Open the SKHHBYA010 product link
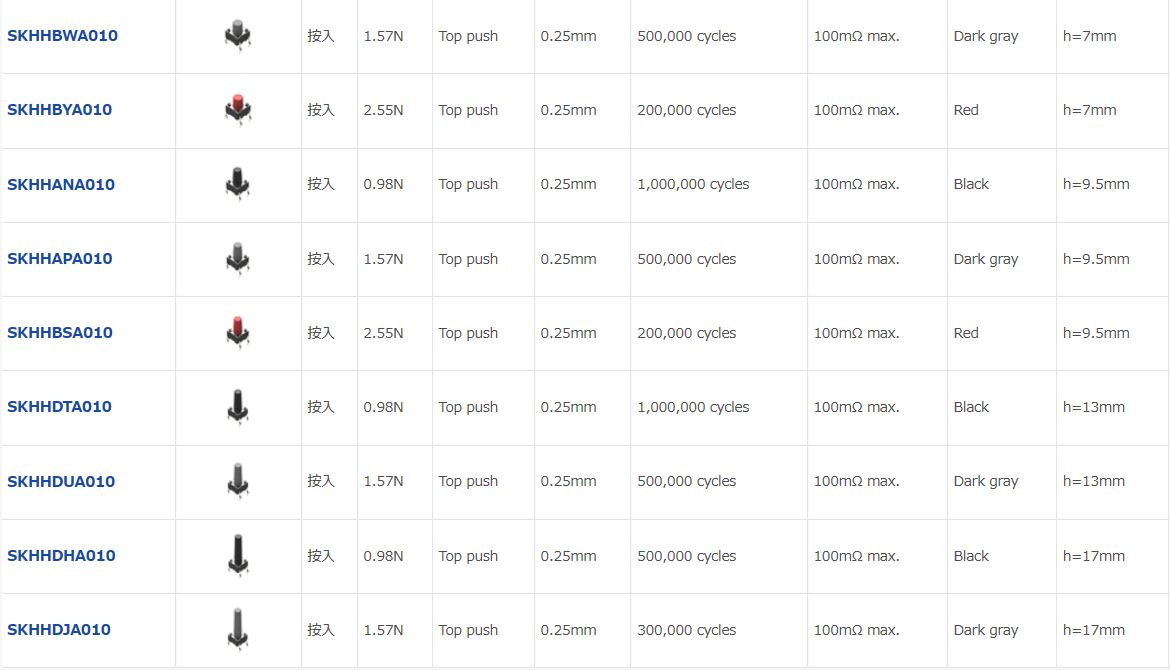Viewport: 1170px width, 670px height. tap(60, 110)
